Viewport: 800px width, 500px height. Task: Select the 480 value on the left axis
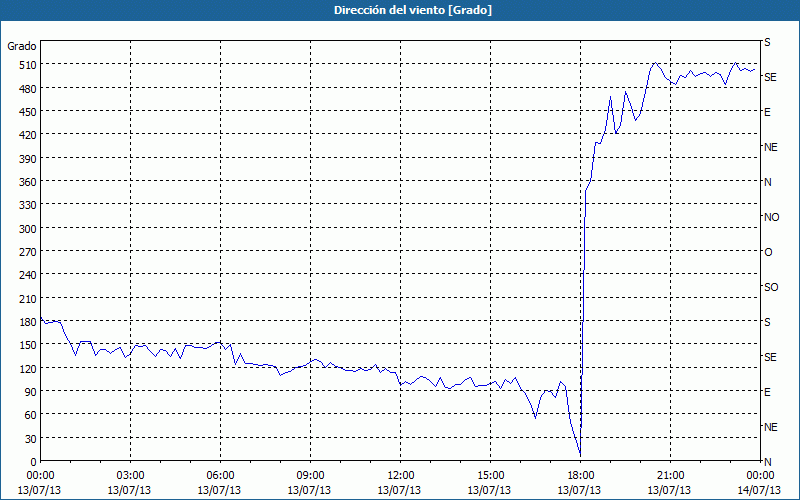(x=28, y=89)
